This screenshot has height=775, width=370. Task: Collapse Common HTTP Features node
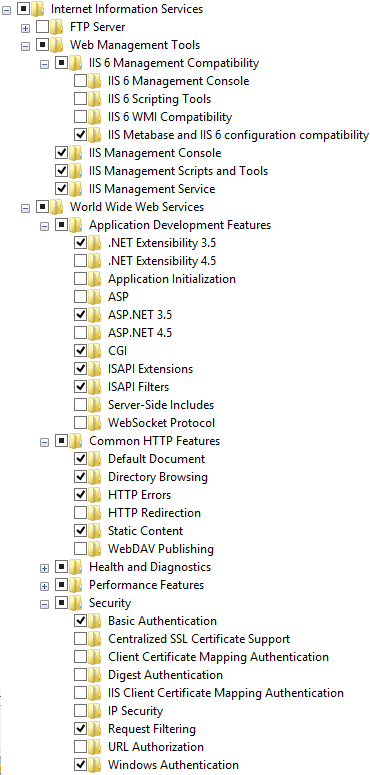tap(45, 442)
